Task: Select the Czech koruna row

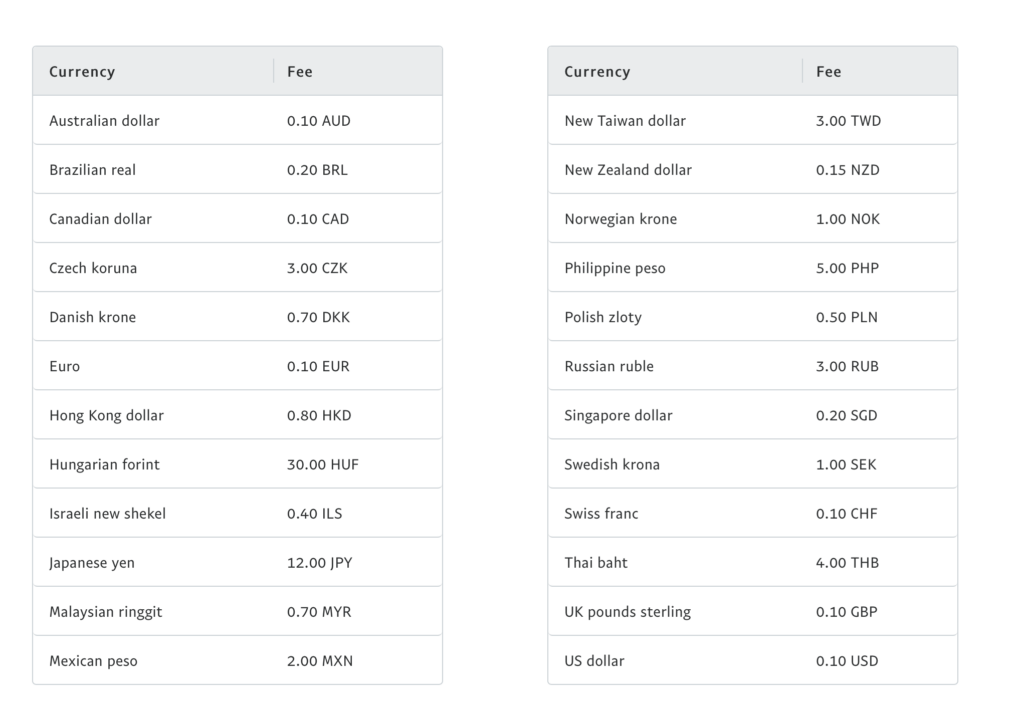Action: tap(238, 268)
